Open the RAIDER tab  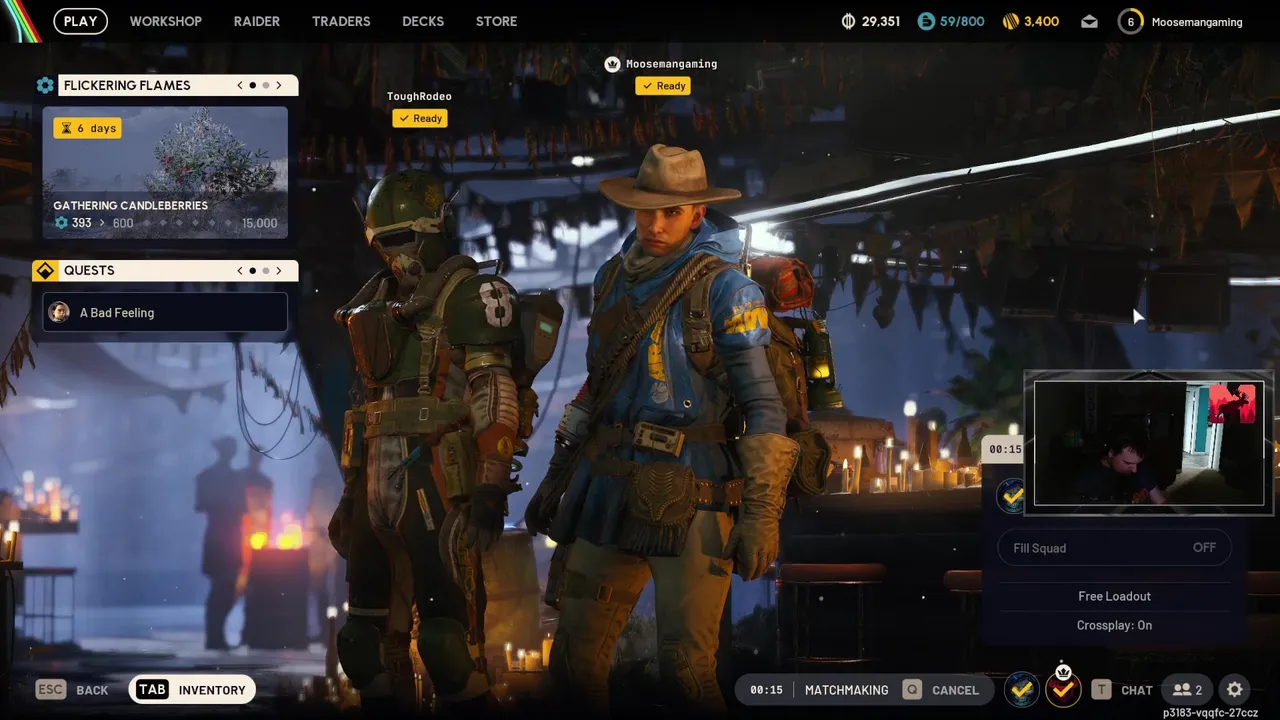tap(257, 21)
